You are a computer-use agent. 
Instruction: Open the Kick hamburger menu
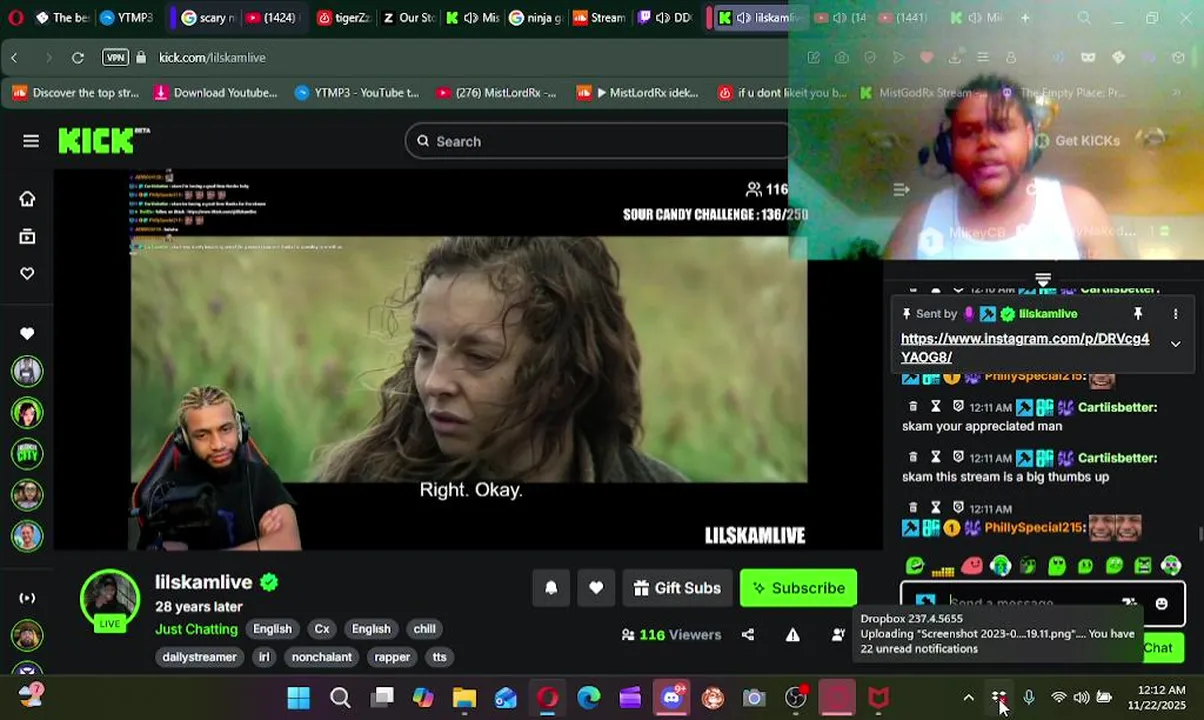pyautogui.click(x=31, y=141)
